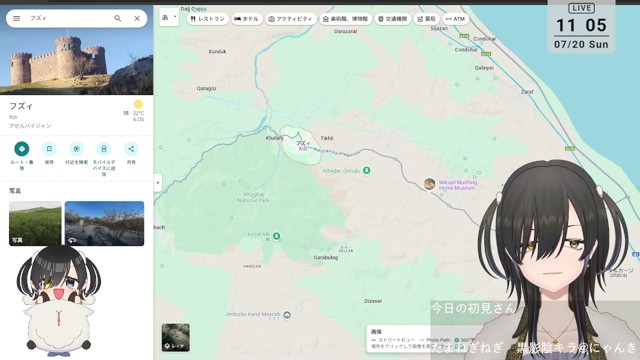Screen dimensions: 640x360
Task: Open the layers thumbnail on map
Action: [176, 338]
